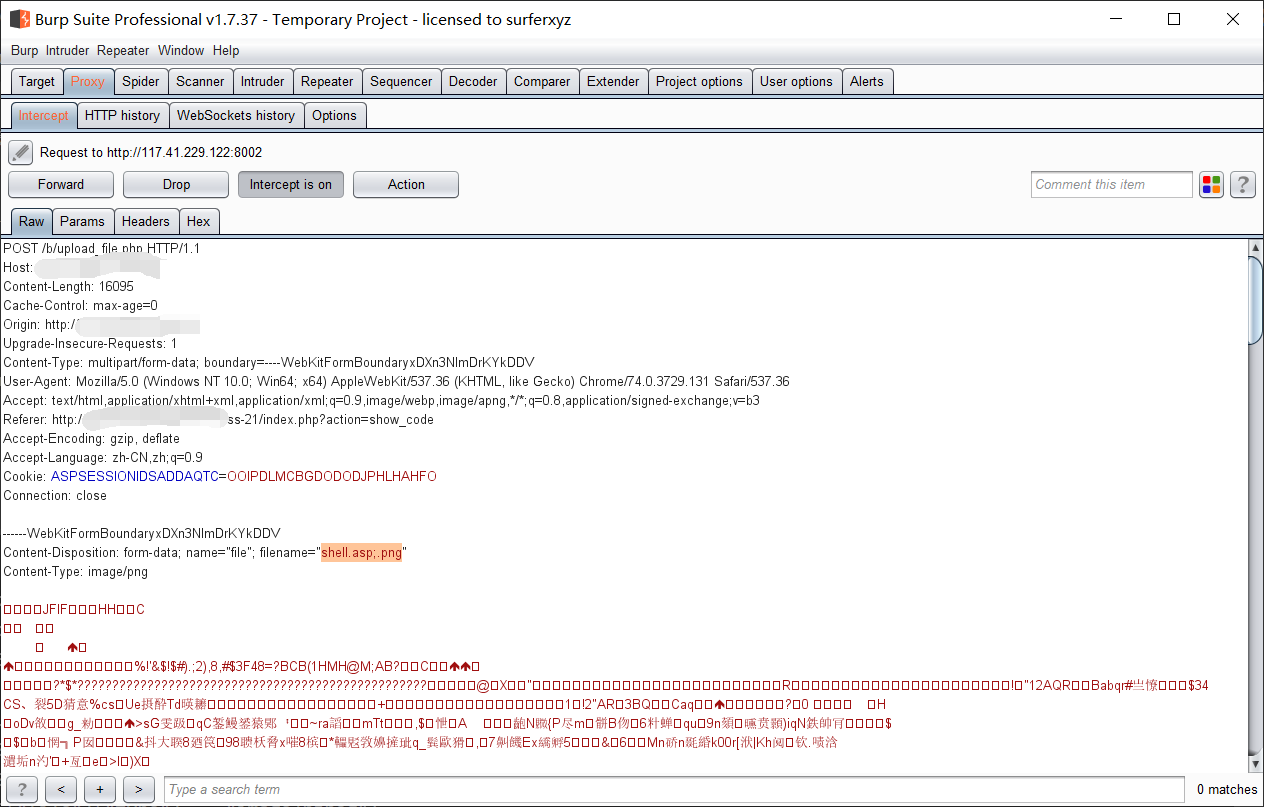The height and width of the screenshot is (807, 1264).
Task: Select the Headers view tab
Action: click(x=146, y=222)
